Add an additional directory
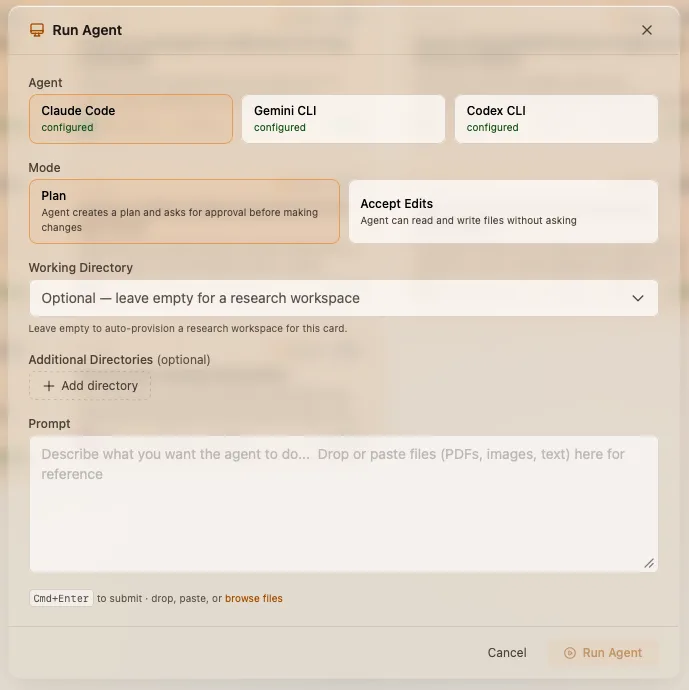Screen dimensions: 689x690 (x=90, y=385)
